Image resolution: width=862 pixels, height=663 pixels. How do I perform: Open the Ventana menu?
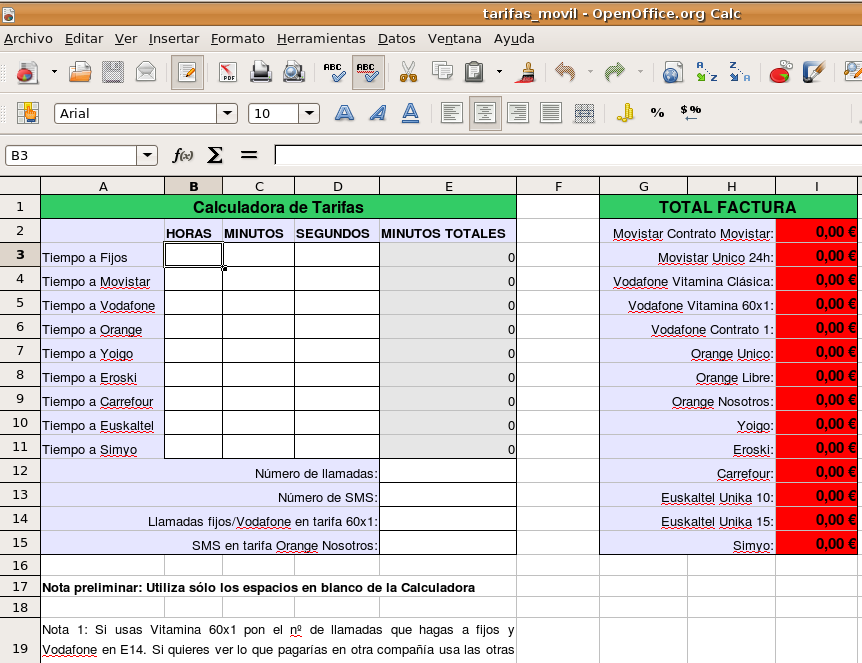[x=455, y=38]
